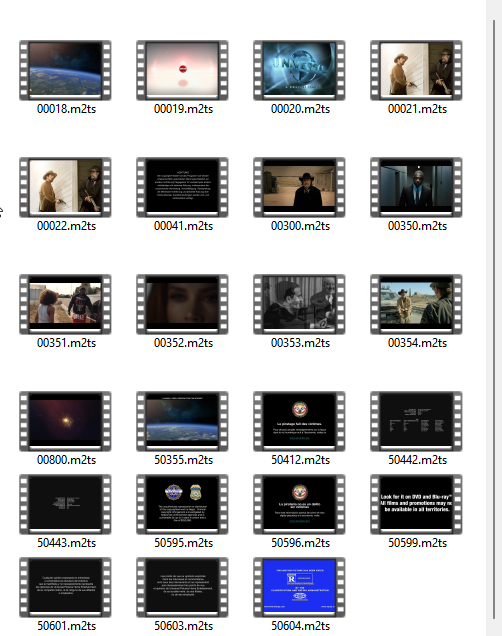Select the 50599.m2ts video thumbnail
This screenshot has width=502, height=636.
point(416,505)
